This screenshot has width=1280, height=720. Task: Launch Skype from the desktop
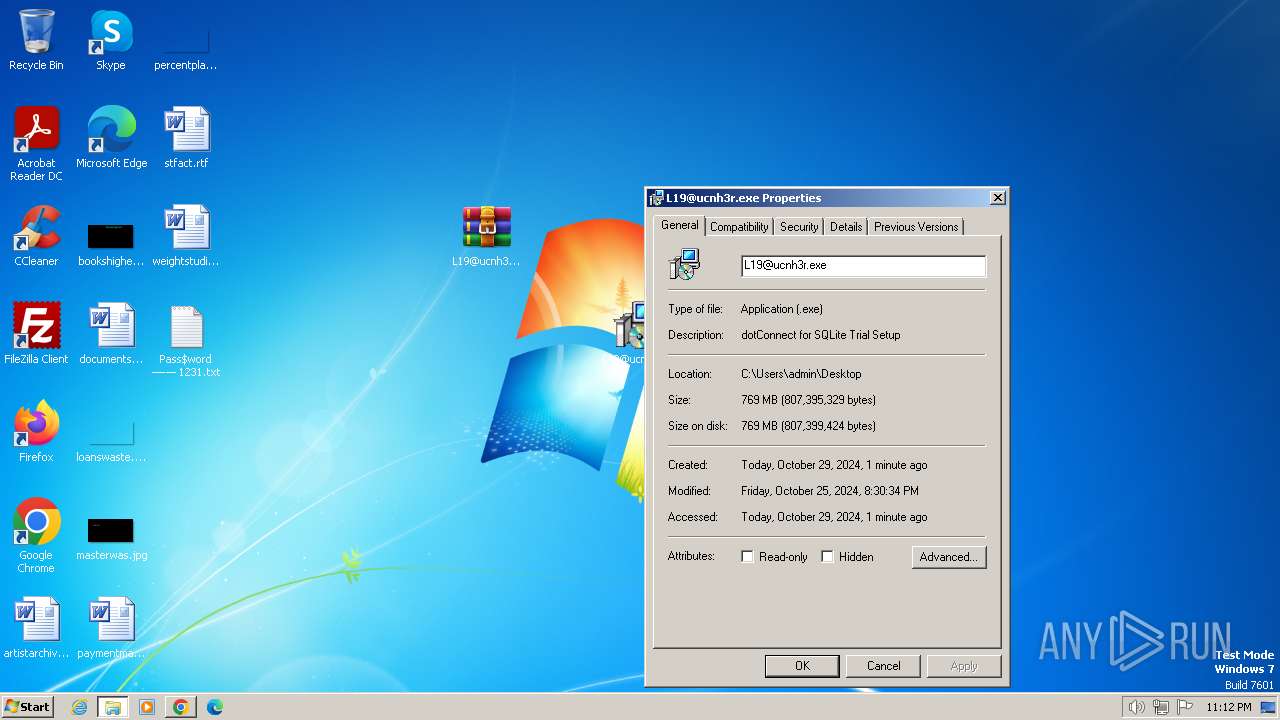click(111, 40)
